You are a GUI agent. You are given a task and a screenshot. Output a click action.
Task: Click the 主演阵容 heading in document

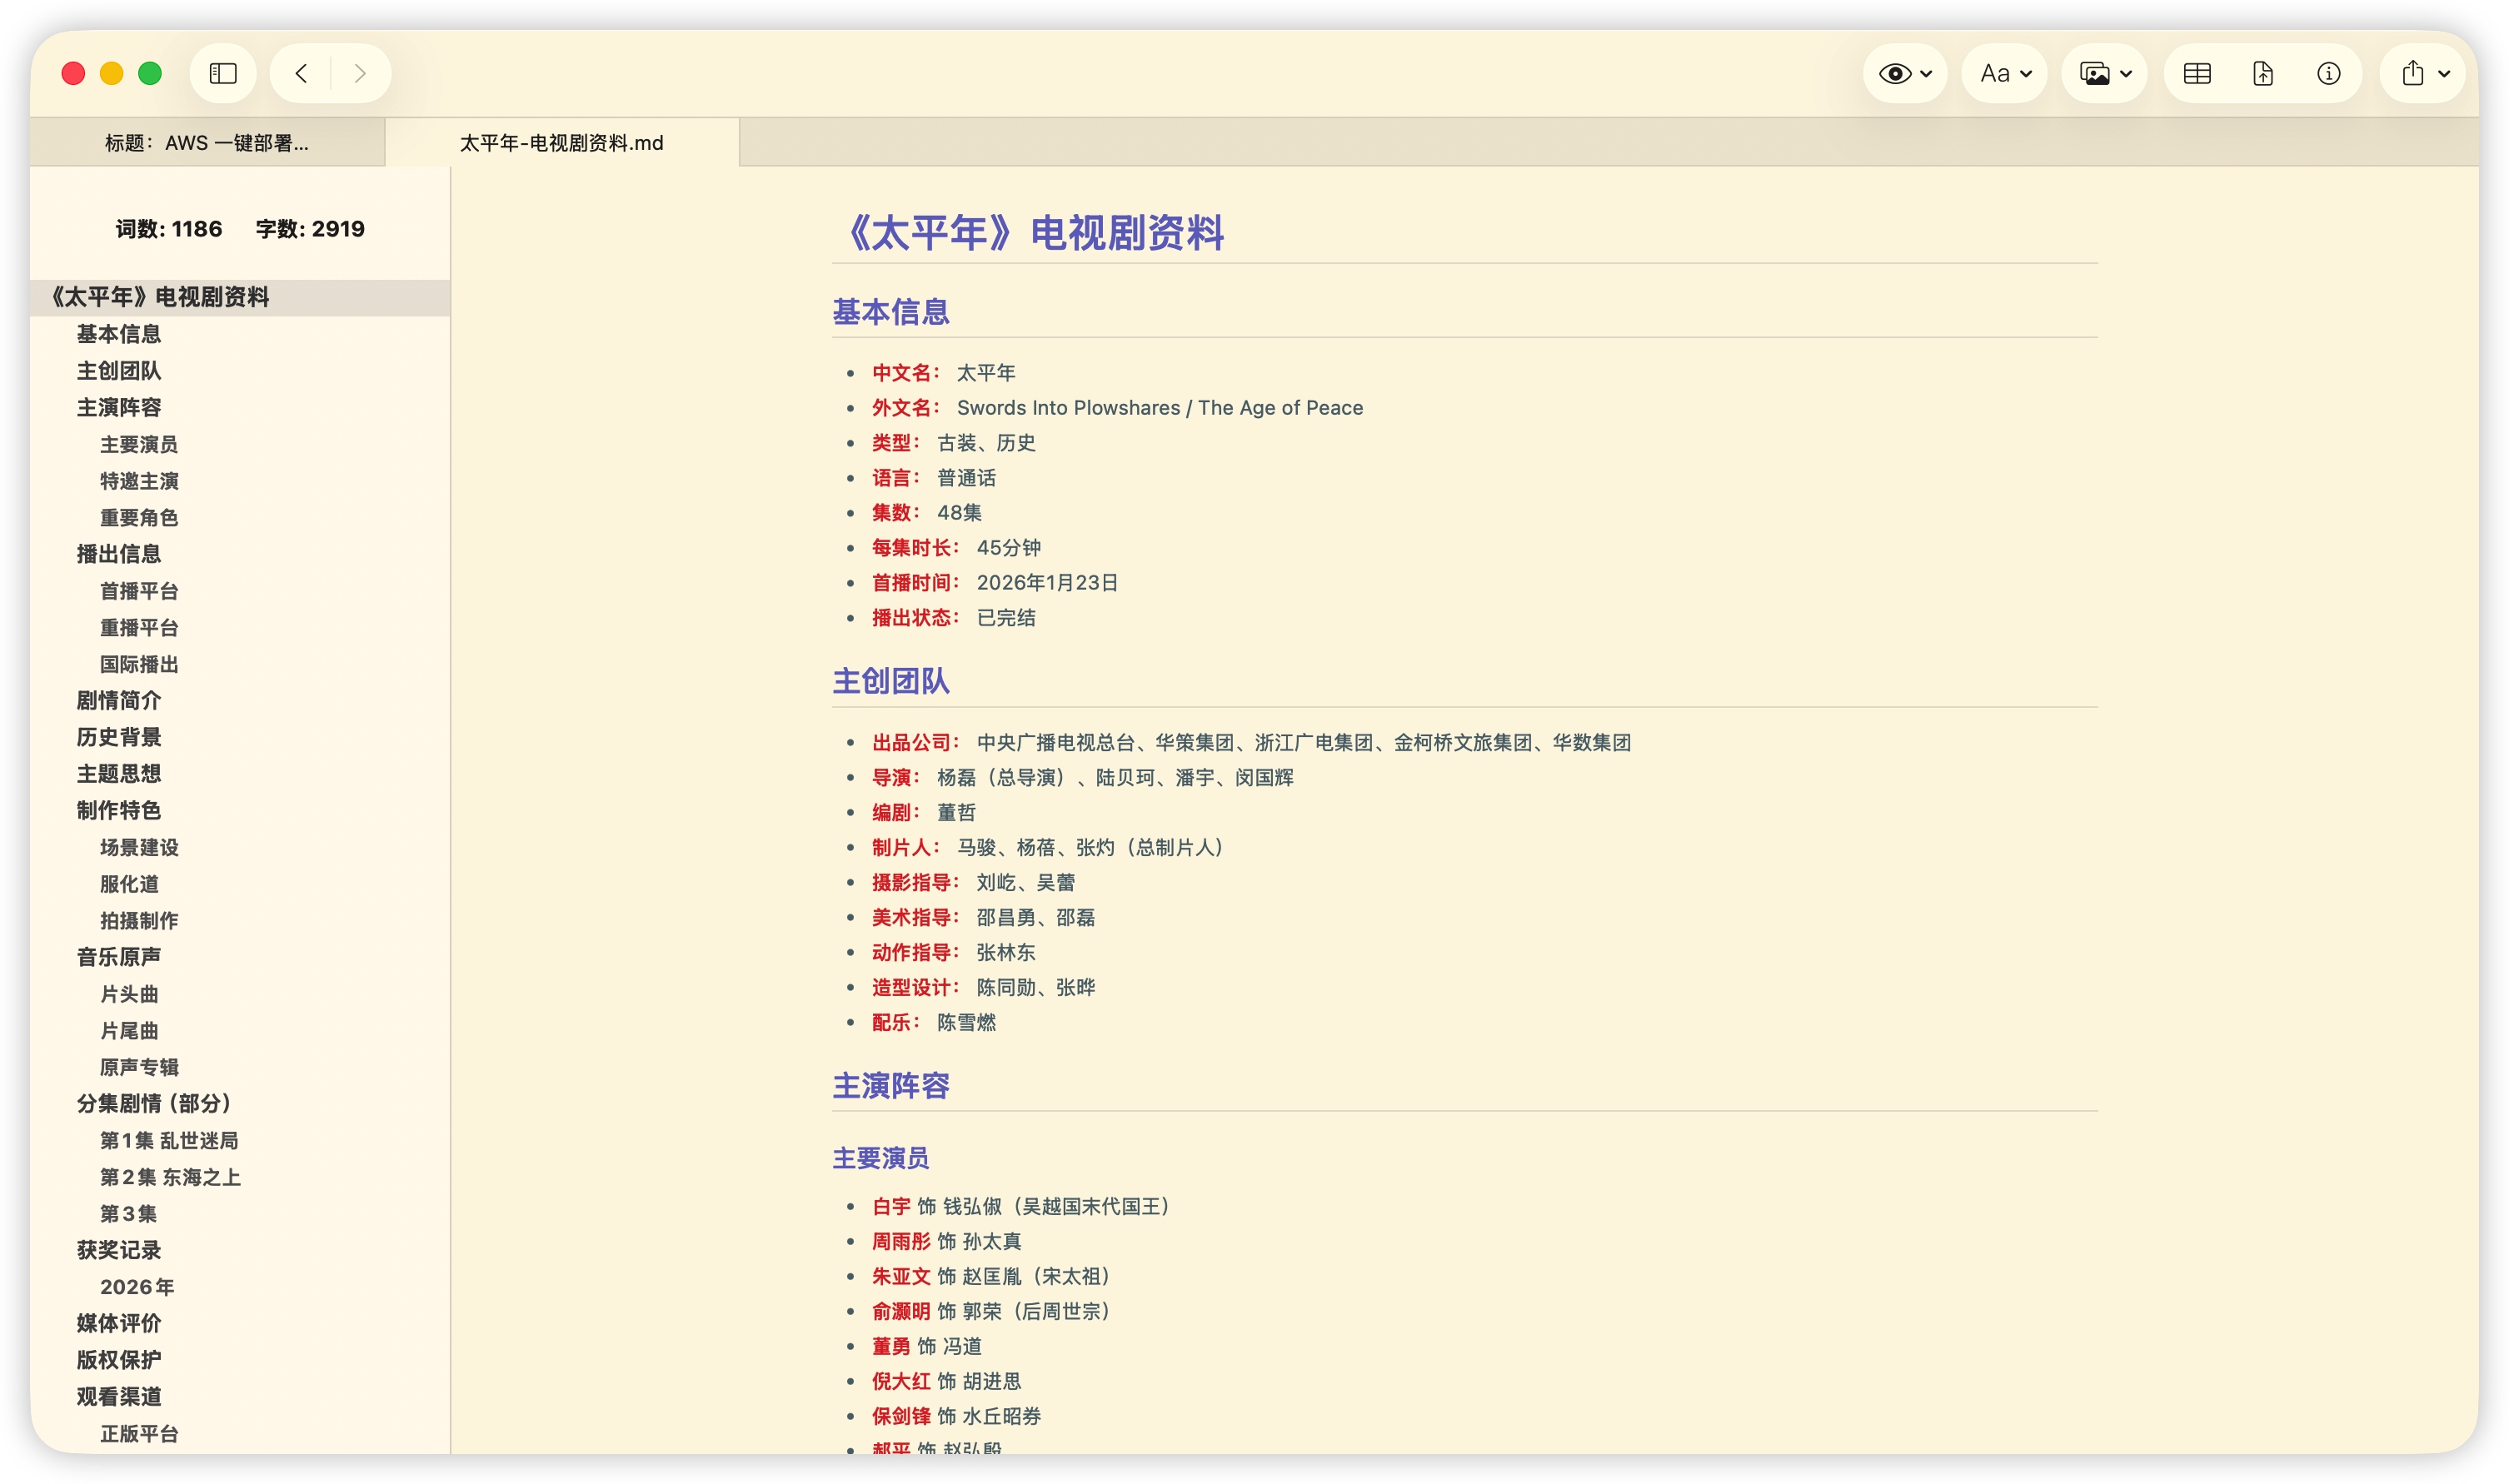point(890,1086)
